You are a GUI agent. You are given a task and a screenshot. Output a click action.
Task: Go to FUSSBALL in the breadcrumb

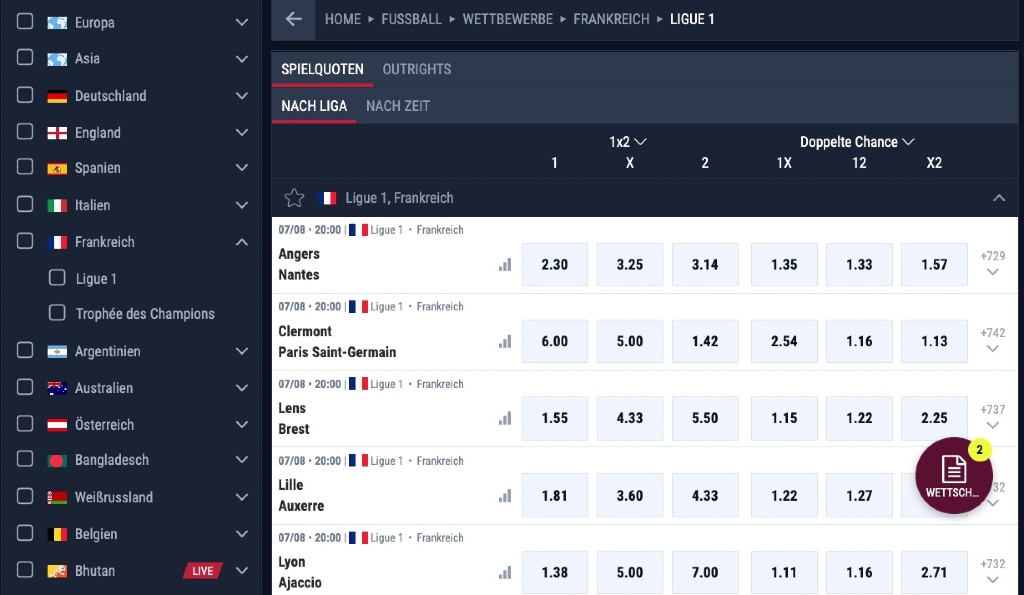(411, 19)
